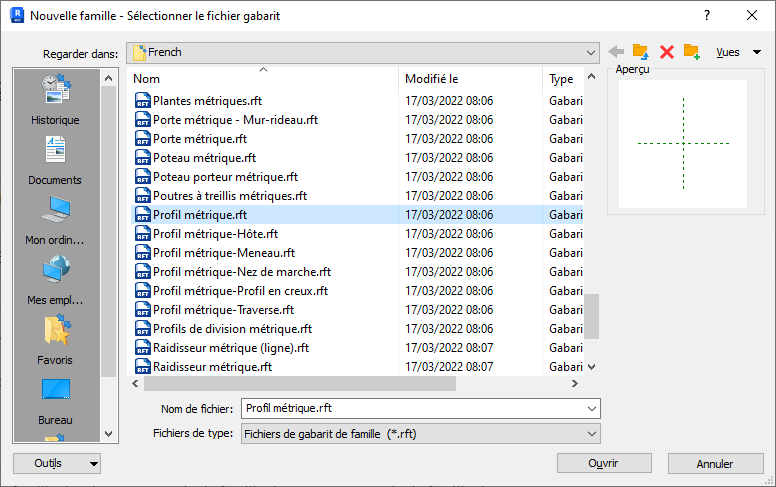Select Mon ordinateur sidebar shortcut
Screen dimensions: 776x487
pyautogui.click(x=55, y=218)
